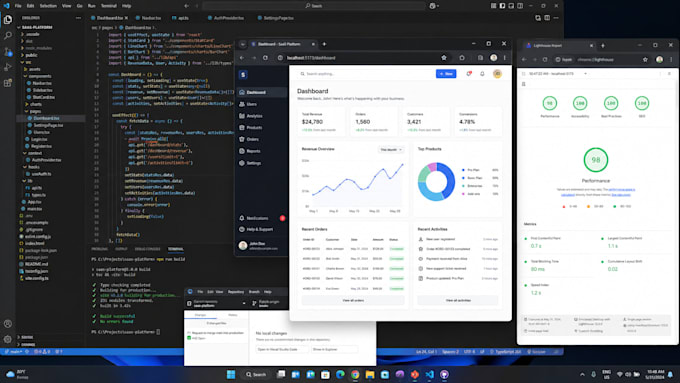The height and width of the screenshot is (383, 680).
Task: Open File Explorer from the Windows taskbar
Action: (370, 374)
